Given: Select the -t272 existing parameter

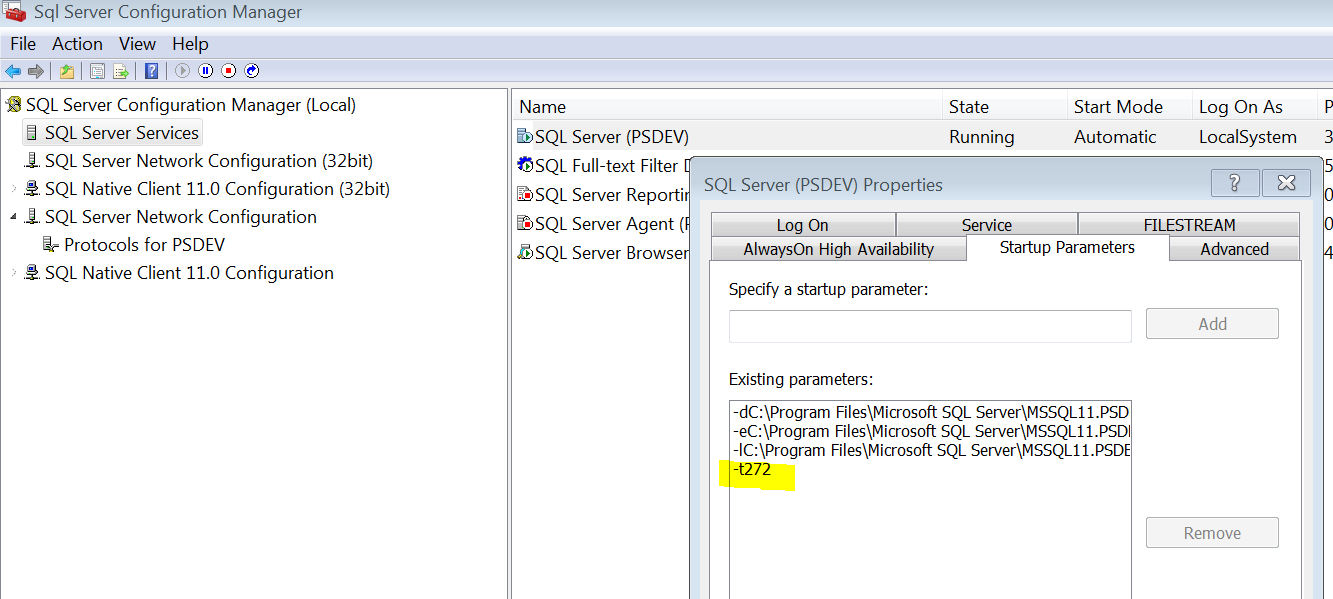Looking at the screenshot, I should pyautogui.click(x=752, y=470).
